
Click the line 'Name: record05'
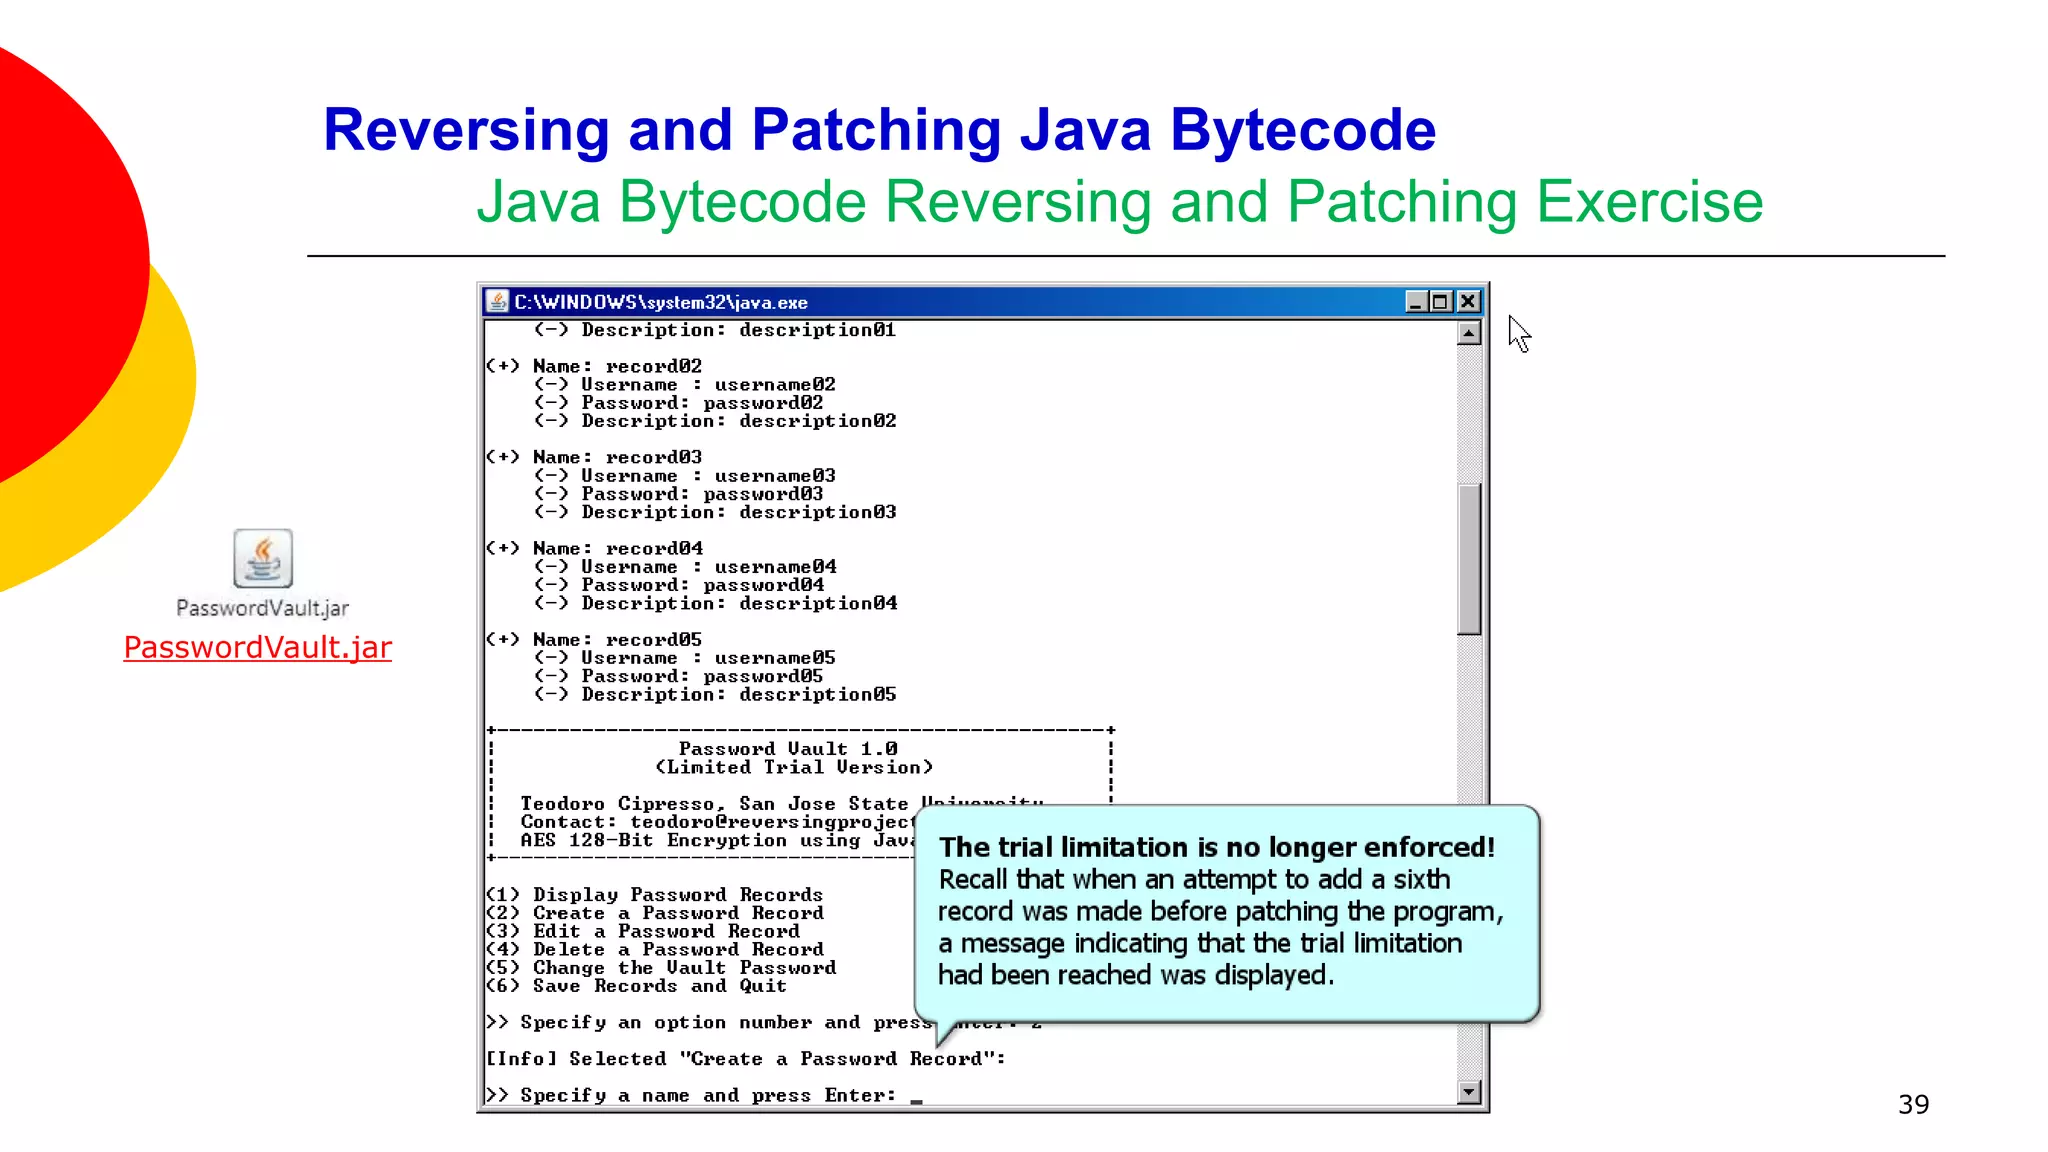pos(594,639)
